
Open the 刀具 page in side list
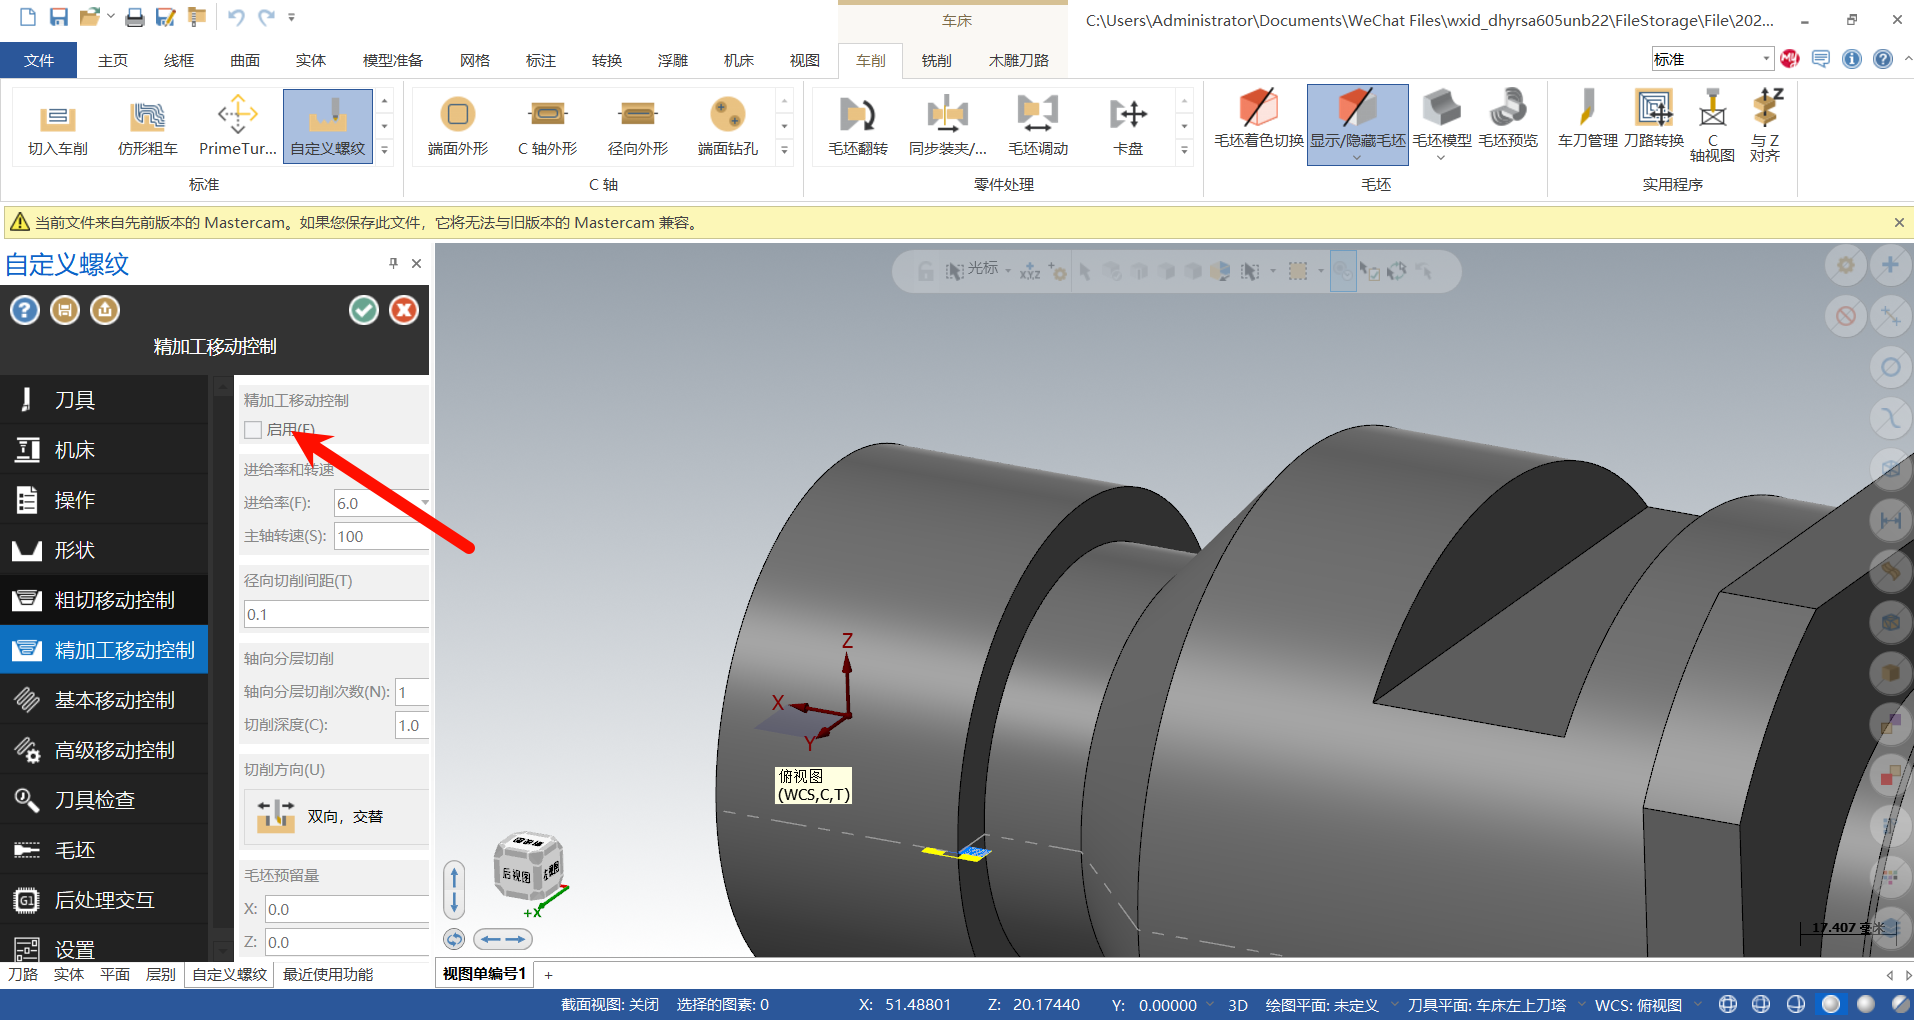pyautogui.click(x=104, y=400)
